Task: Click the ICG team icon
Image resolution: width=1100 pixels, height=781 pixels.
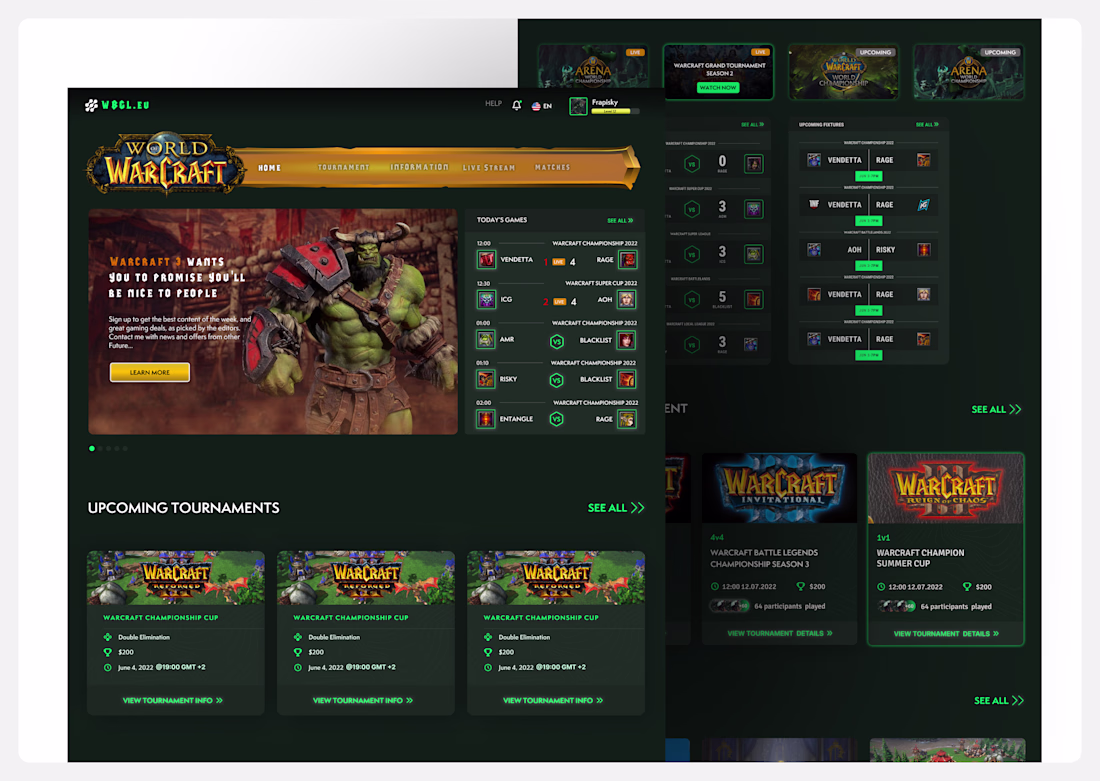Action: tap(486, 300)
